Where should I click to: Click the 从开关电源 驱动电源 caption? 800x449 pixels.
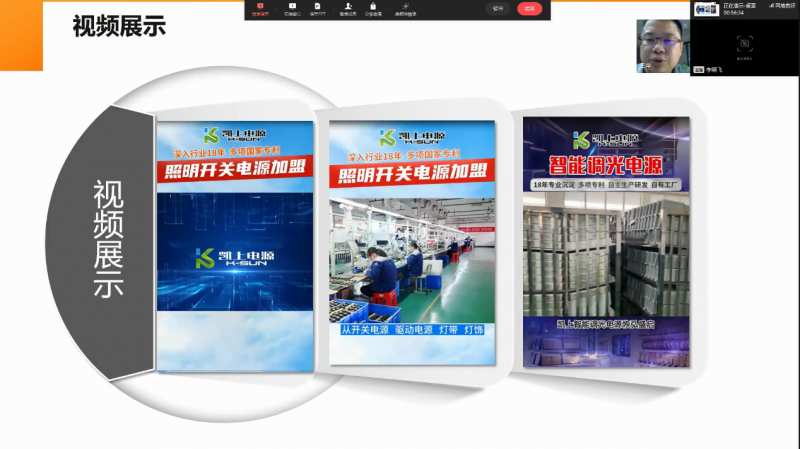coord(412,330)
